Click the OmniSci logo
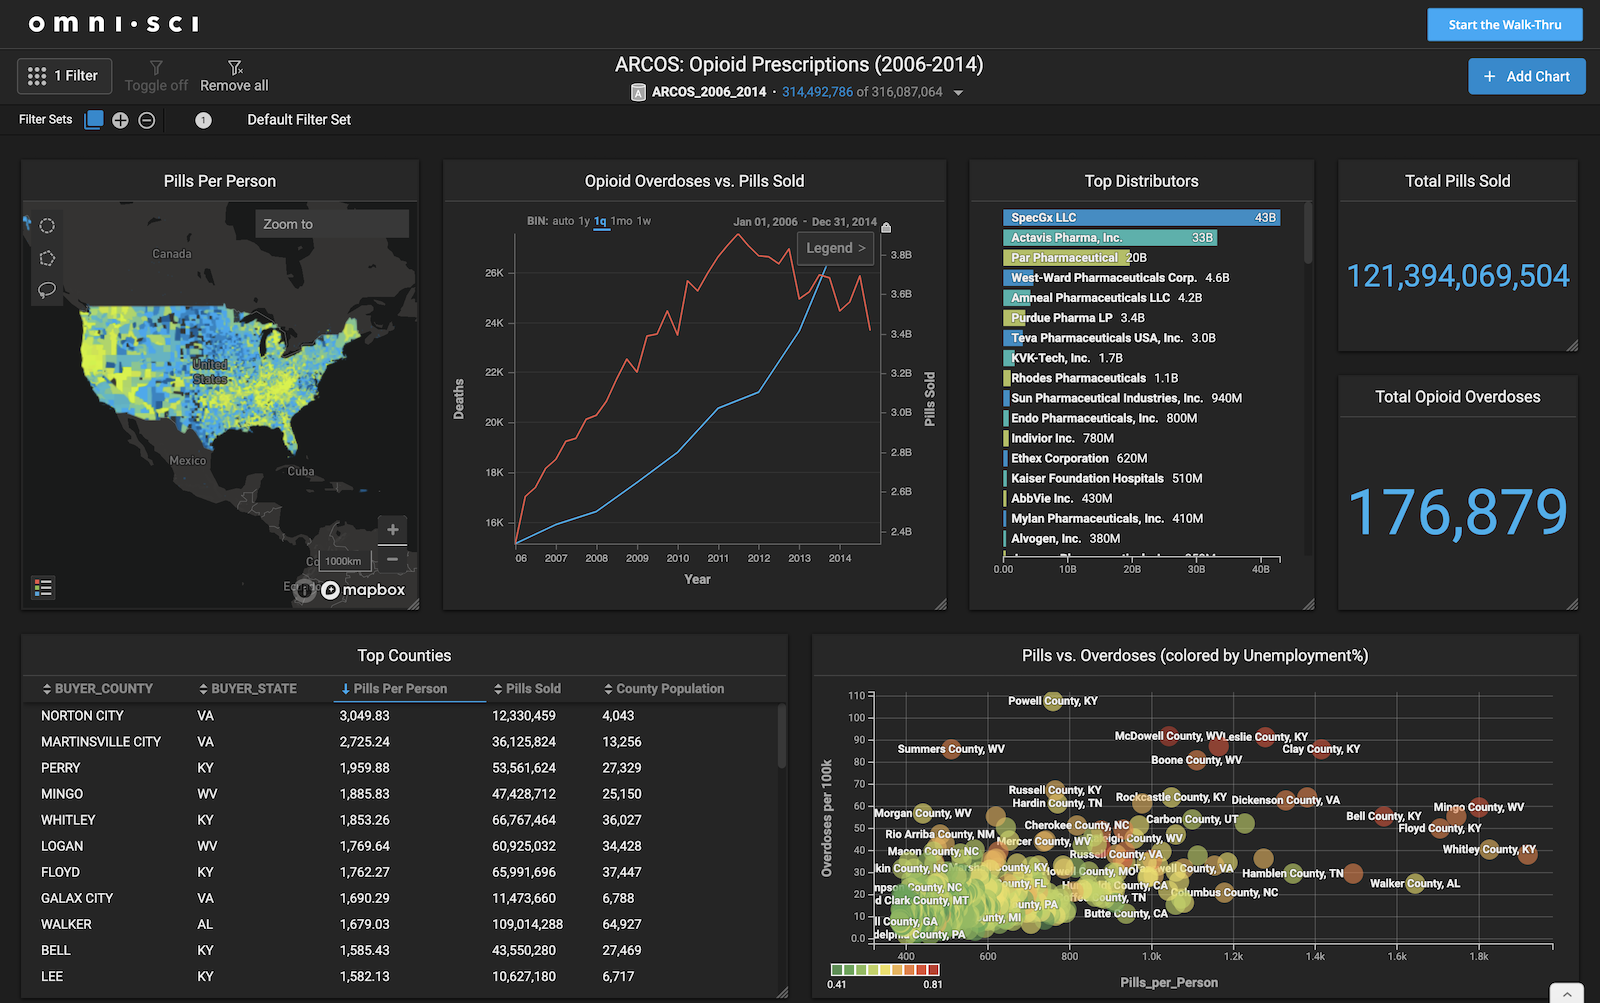This screenshot has height=1003, width=1600. [x=113, y=24]
